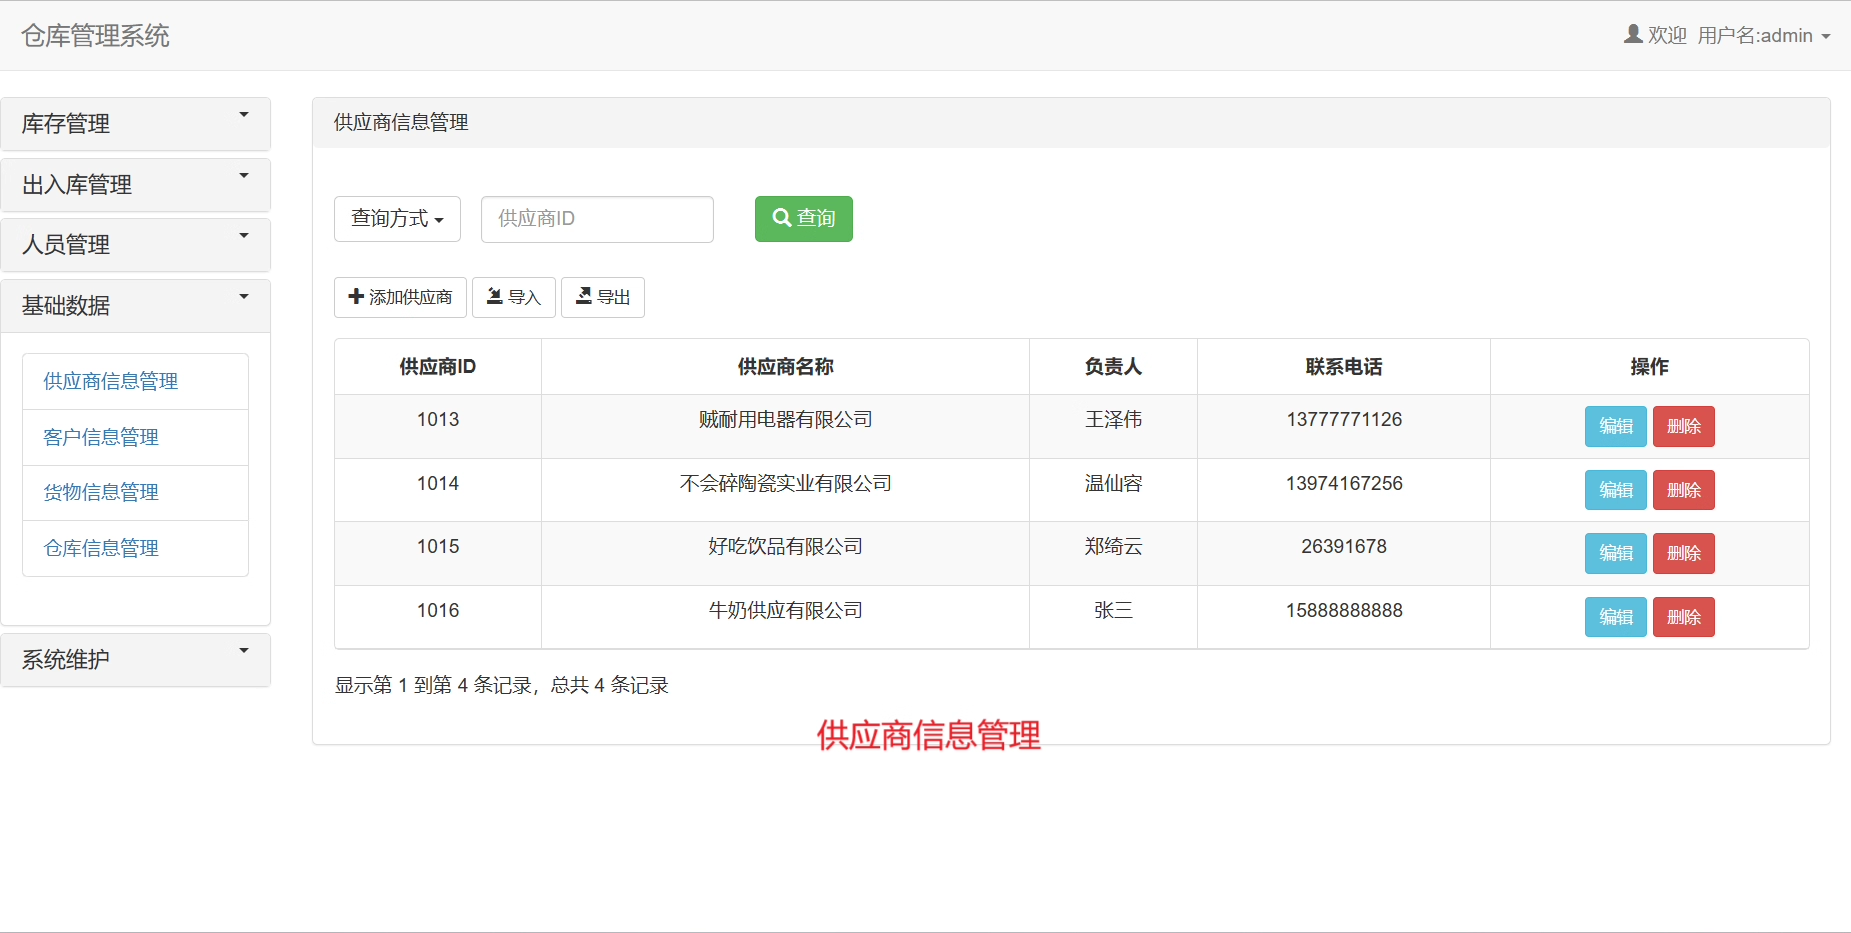Expand the 库存管理 sidebar panel
The height and width of the screenshot is (933, 1851).
[136, 124]
